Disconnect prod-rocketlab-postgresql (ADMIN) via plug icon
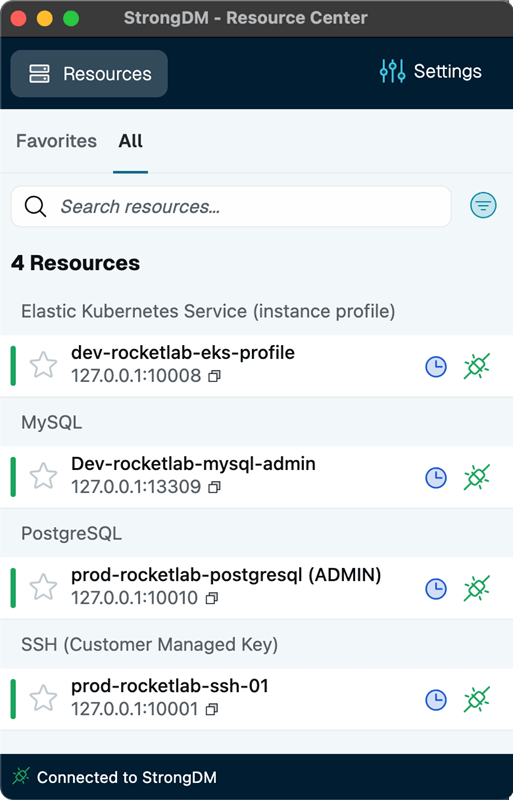This screenshot has height=800, width=513. [x=477, y=588]
